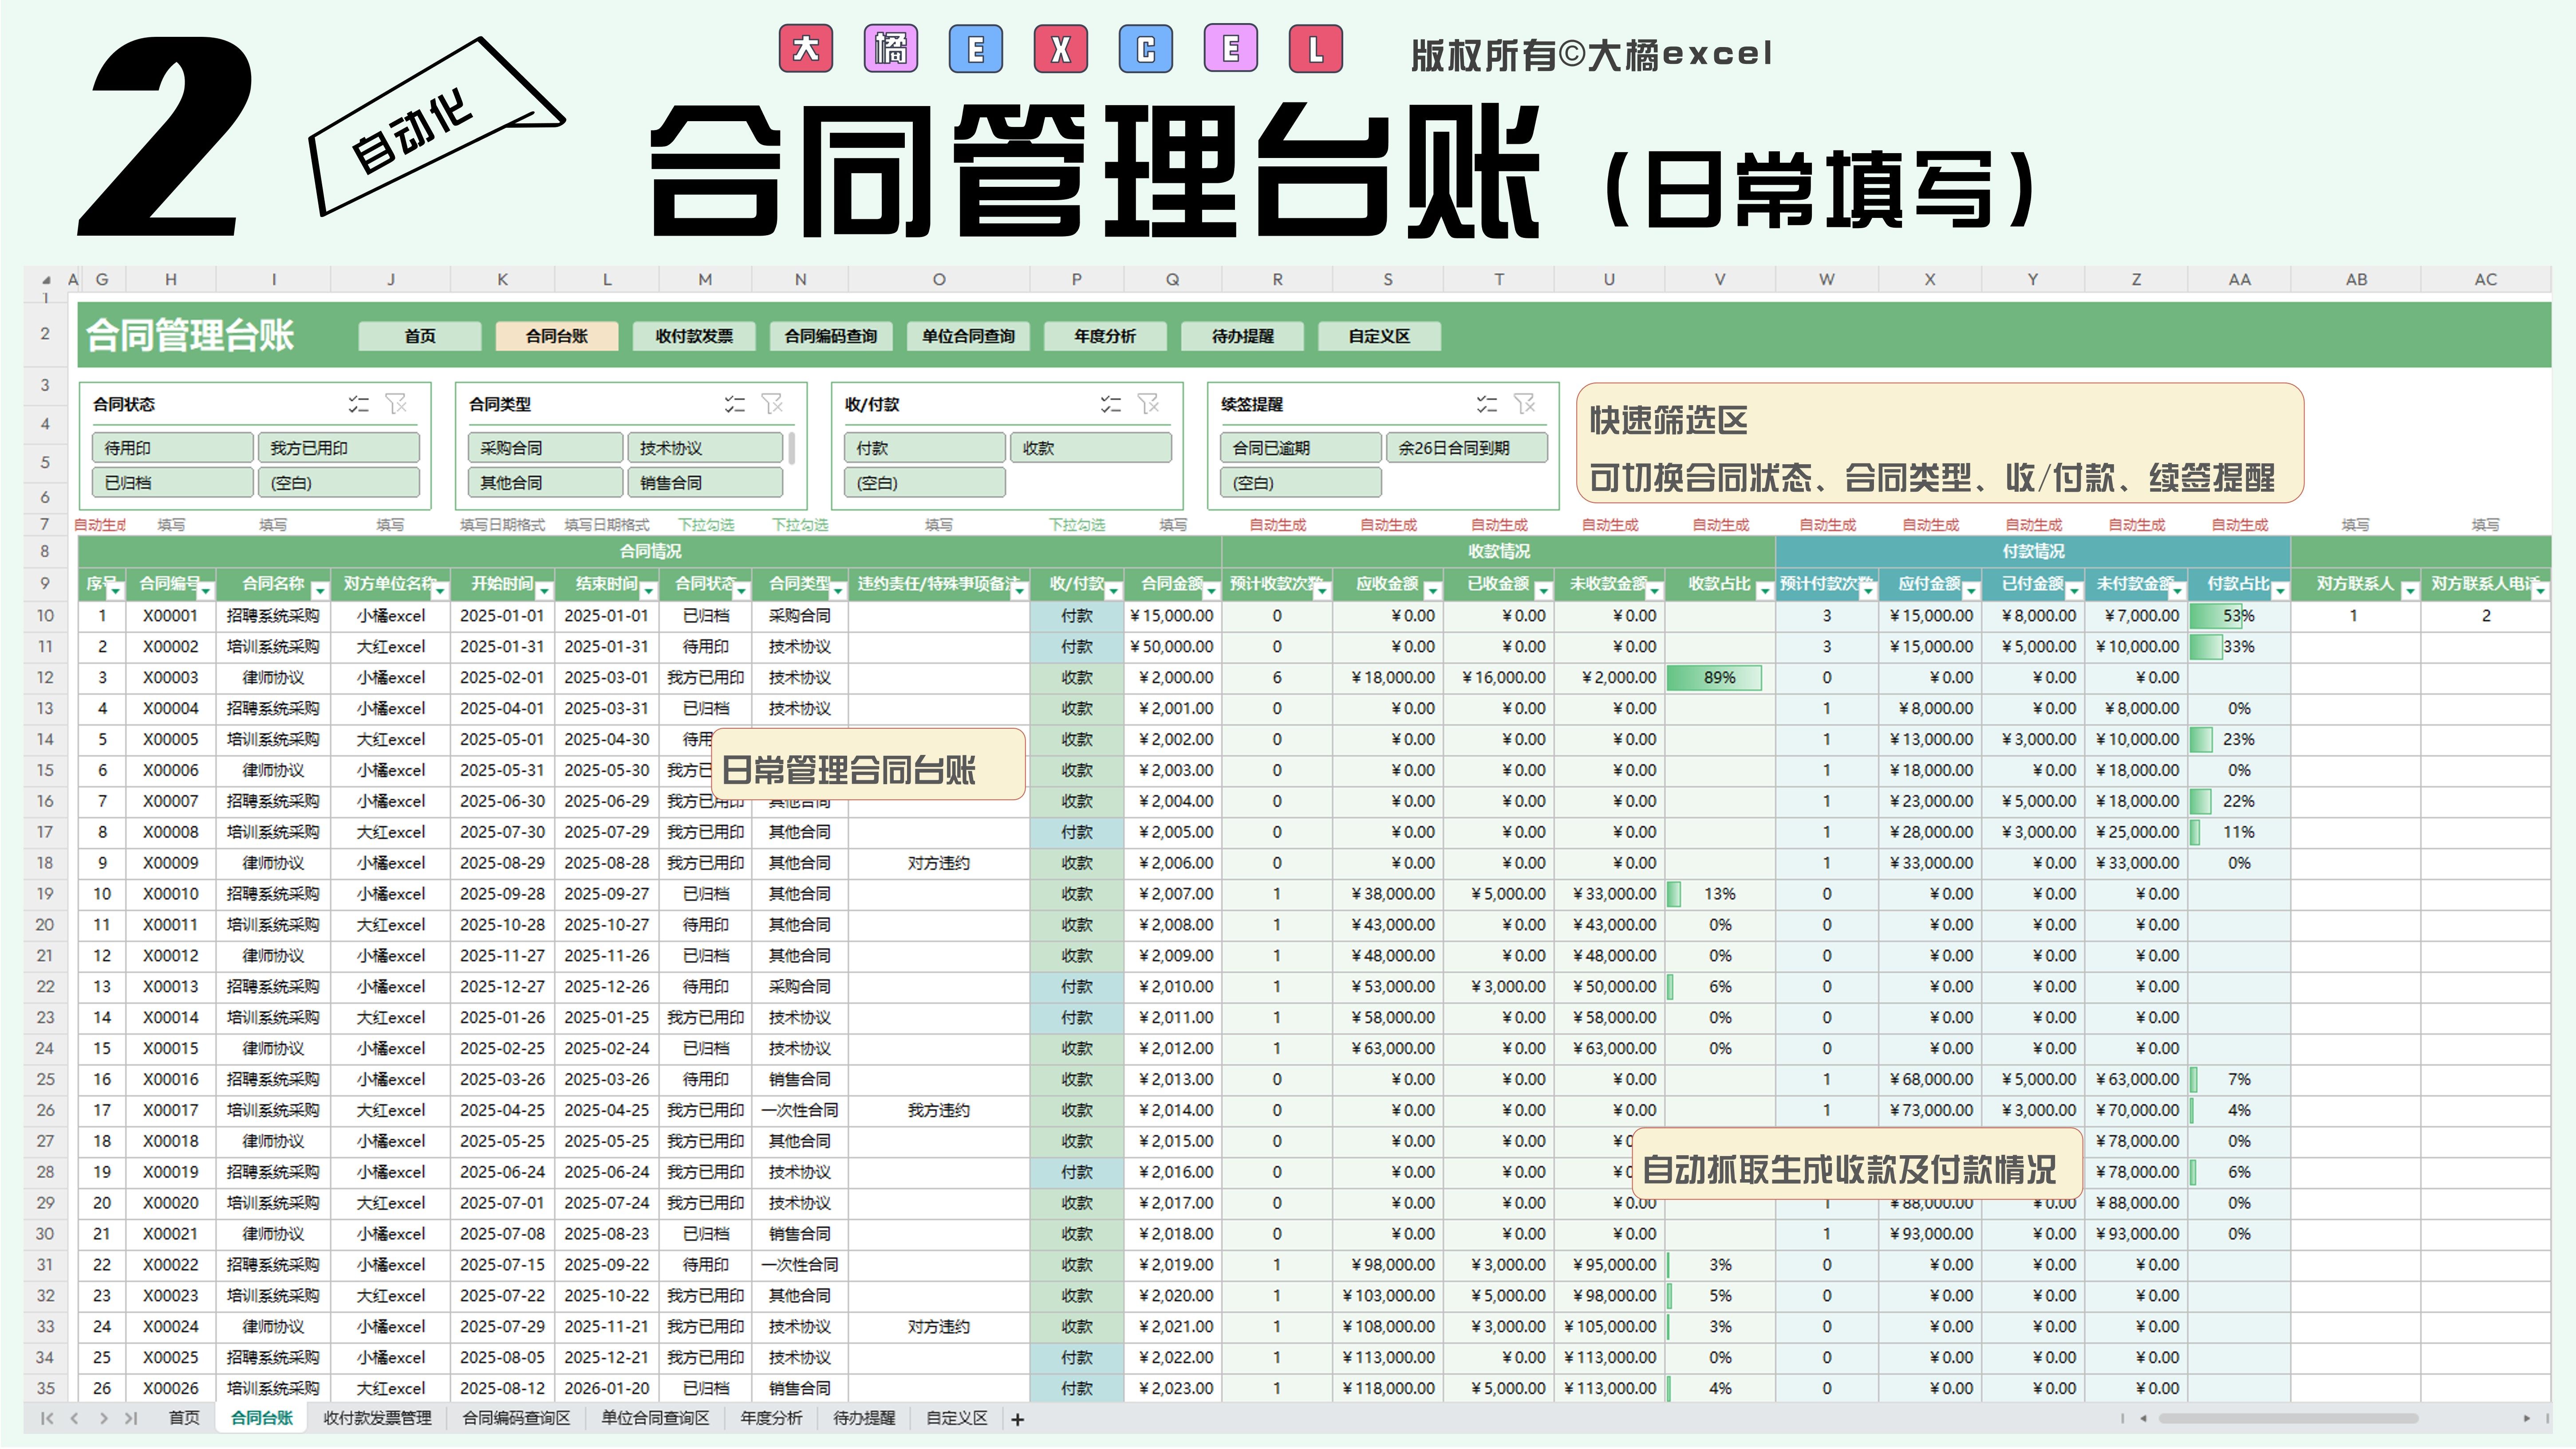
Task: Click multi-select icon in 合同类型 slicer
Action: click(x=734, y=404)
